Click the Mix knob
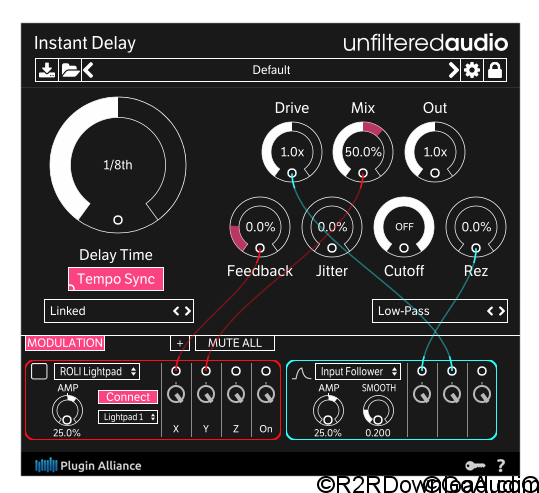The width and height of the screenshot is (539, 493). [363, 152]
